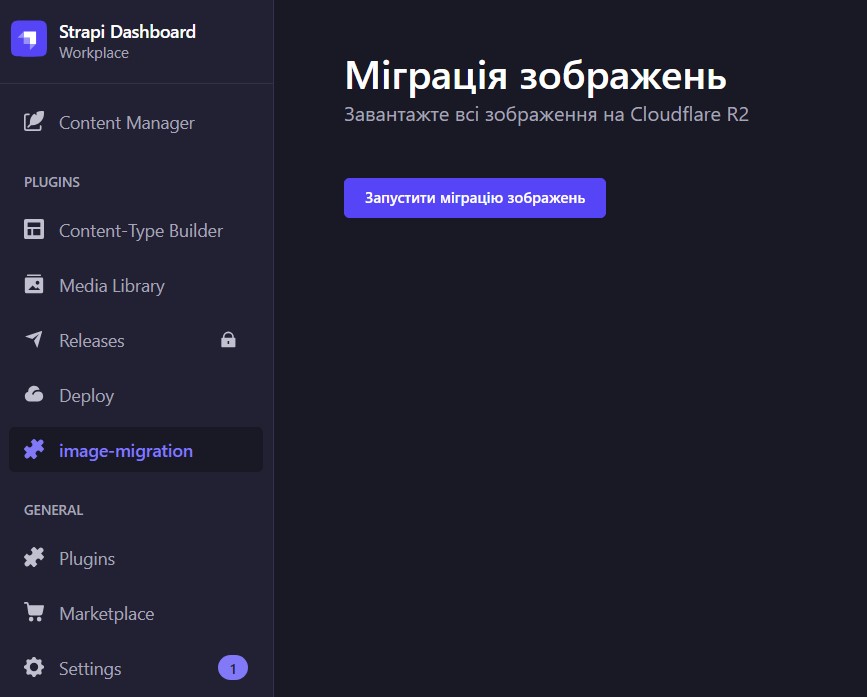This screenshot has height=697, width=867.
Task: Click the Strapi Dashboard title
Action: pos(127,32)
